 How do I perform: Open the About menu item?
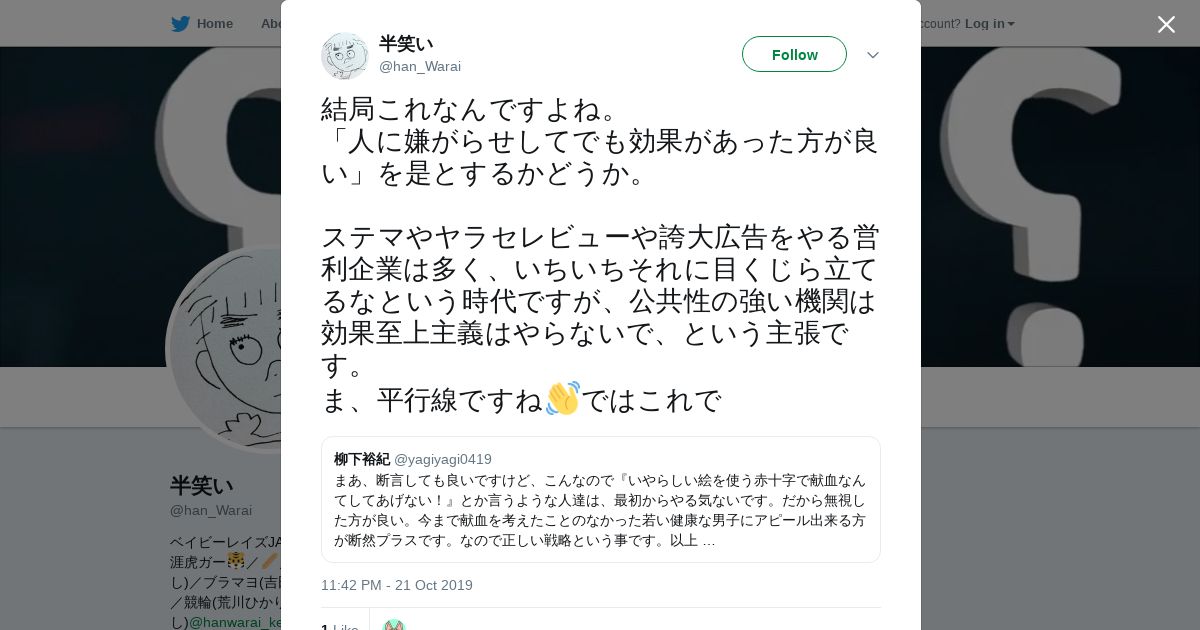click(270, 24)
